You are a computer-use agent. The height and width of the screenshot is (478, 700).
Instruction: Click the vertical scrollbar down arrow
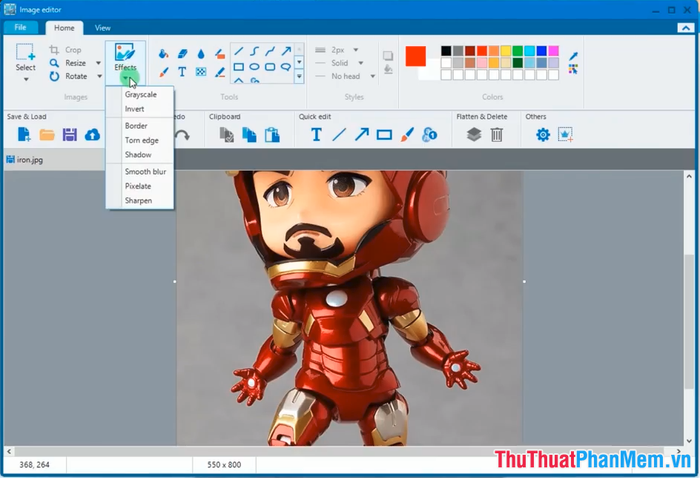[689, 440]
